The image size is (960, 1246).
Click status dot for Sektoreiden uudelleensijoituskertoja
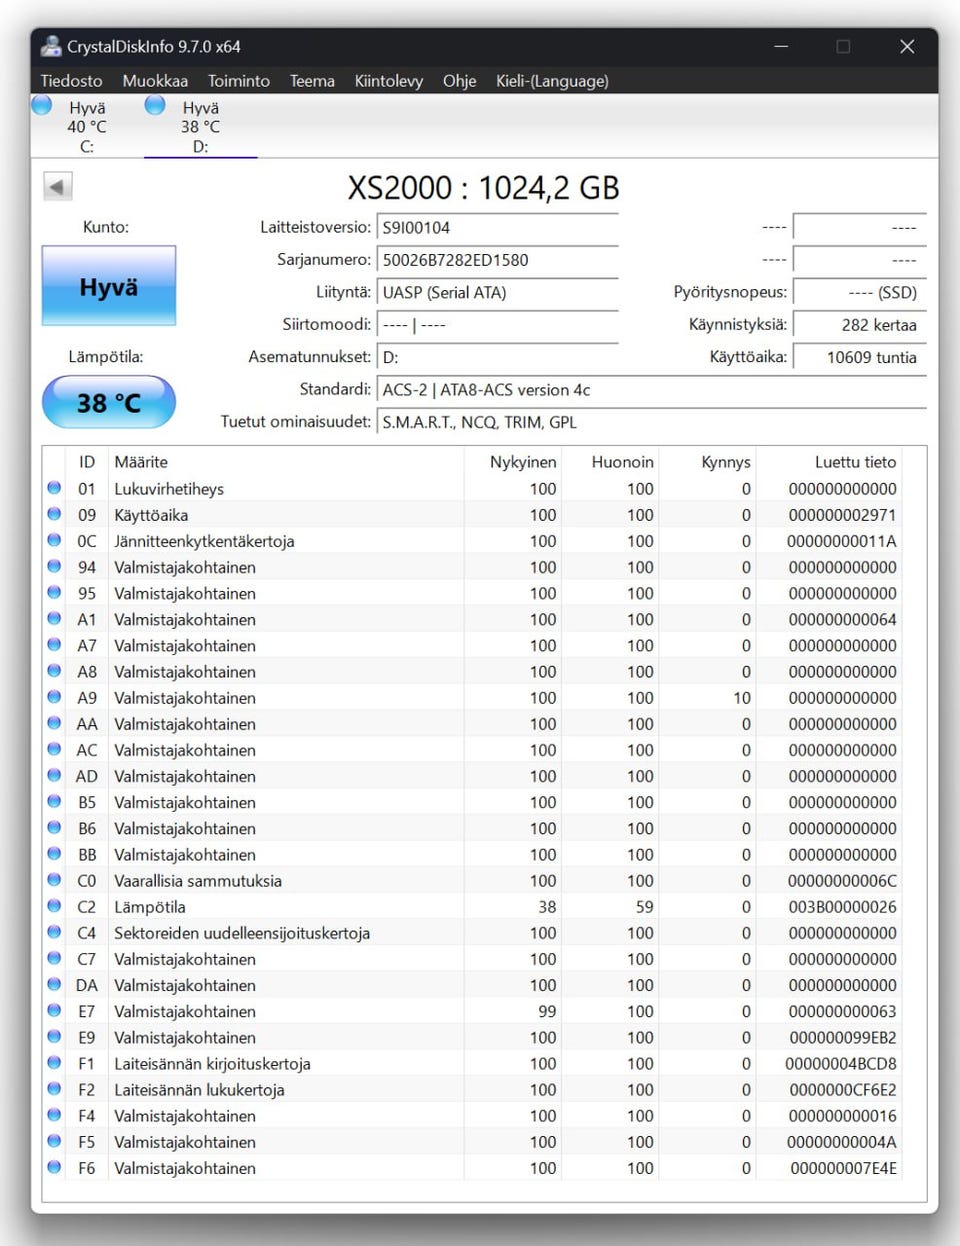[x=54, y=932]
